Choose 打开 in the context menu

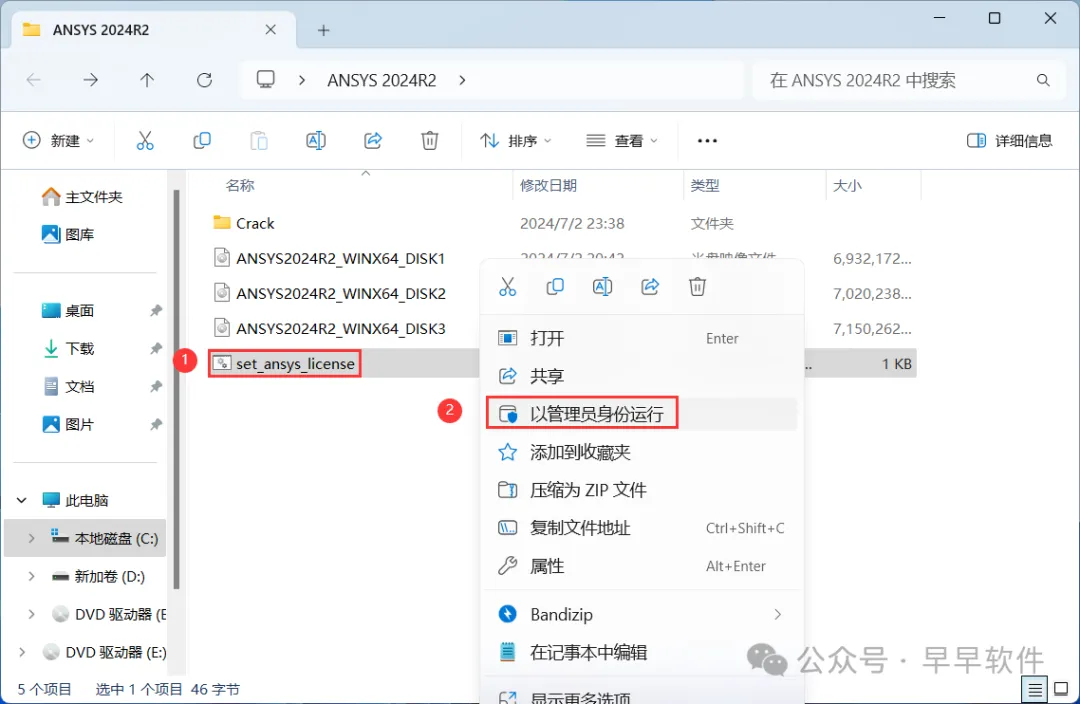tap(642, 338)
